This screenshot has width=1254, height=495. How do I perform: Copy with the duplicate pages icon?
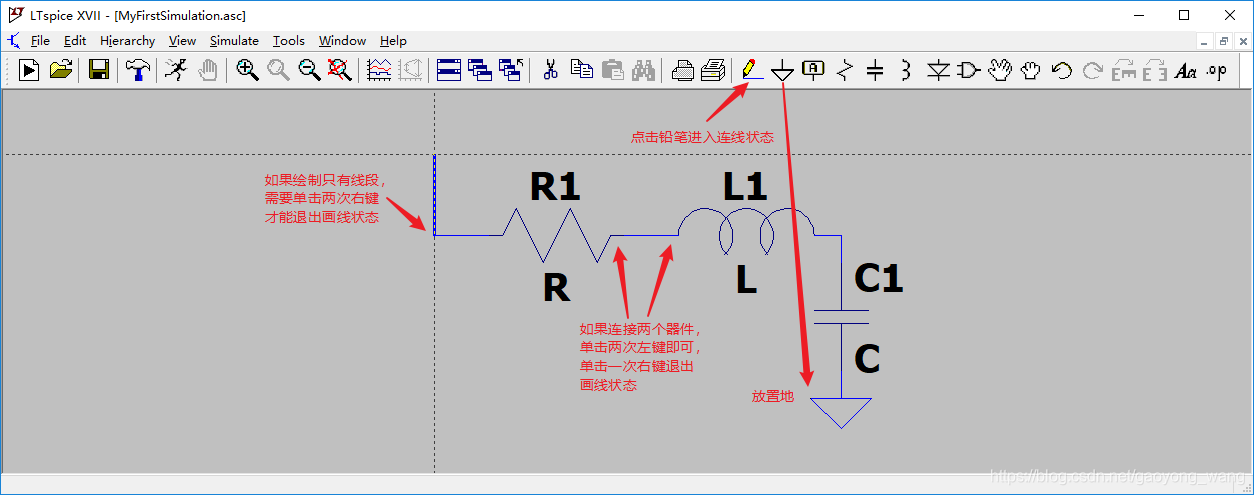tap(581, 70)
